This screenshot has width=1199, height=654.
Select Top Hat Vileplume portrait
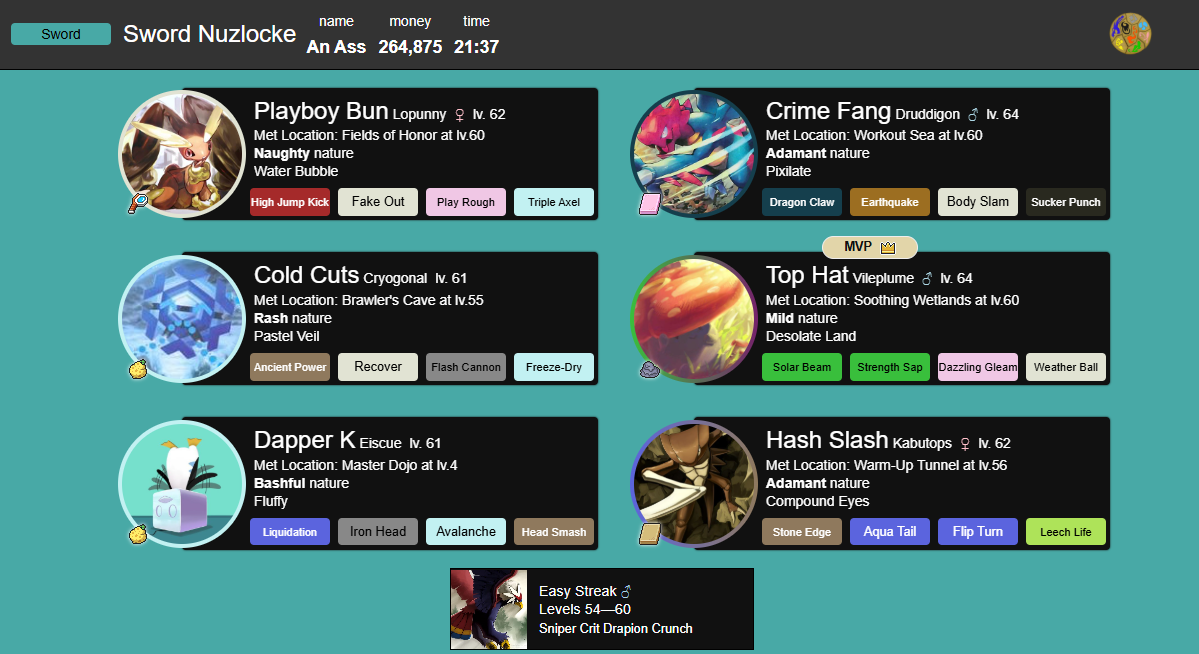pyautogui.click(x=694, y=319)
